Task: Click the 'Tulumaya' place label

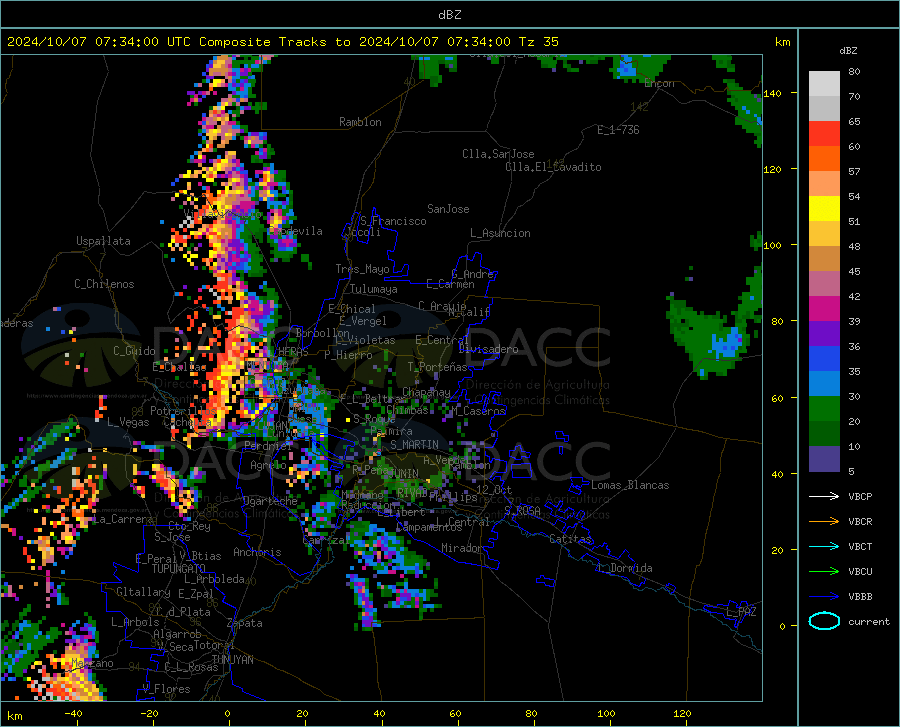Action: click(374, 289)
